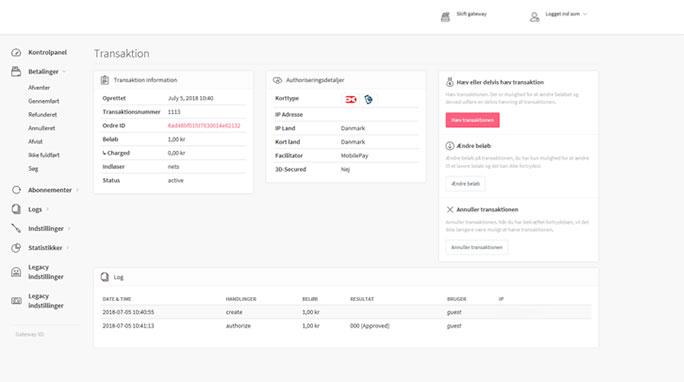This screenshot has width=684, height=382.
Task: Click the Indløser value nets
Action: [x=174, y=167]
